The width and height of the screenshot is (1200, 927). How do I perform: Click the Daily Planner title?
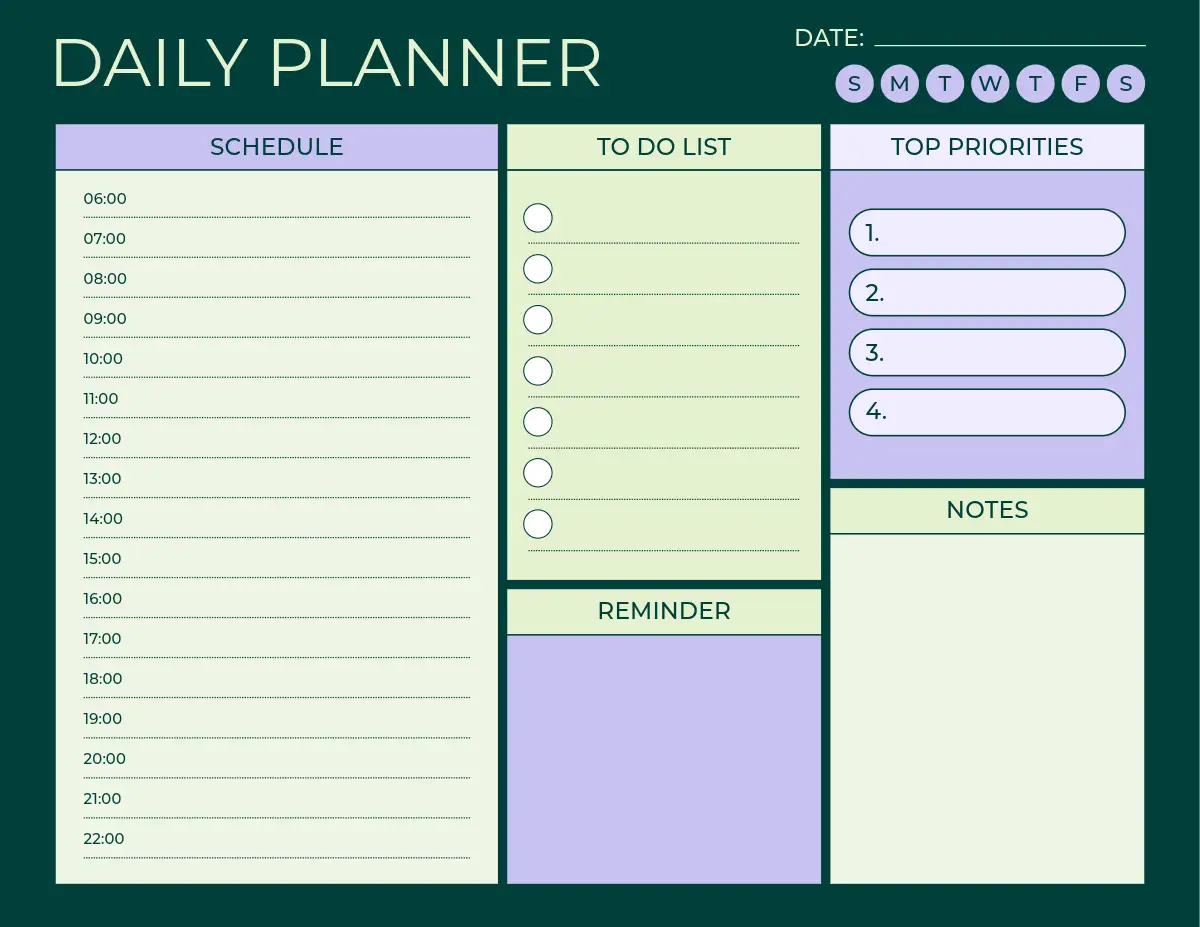[327, 64]
